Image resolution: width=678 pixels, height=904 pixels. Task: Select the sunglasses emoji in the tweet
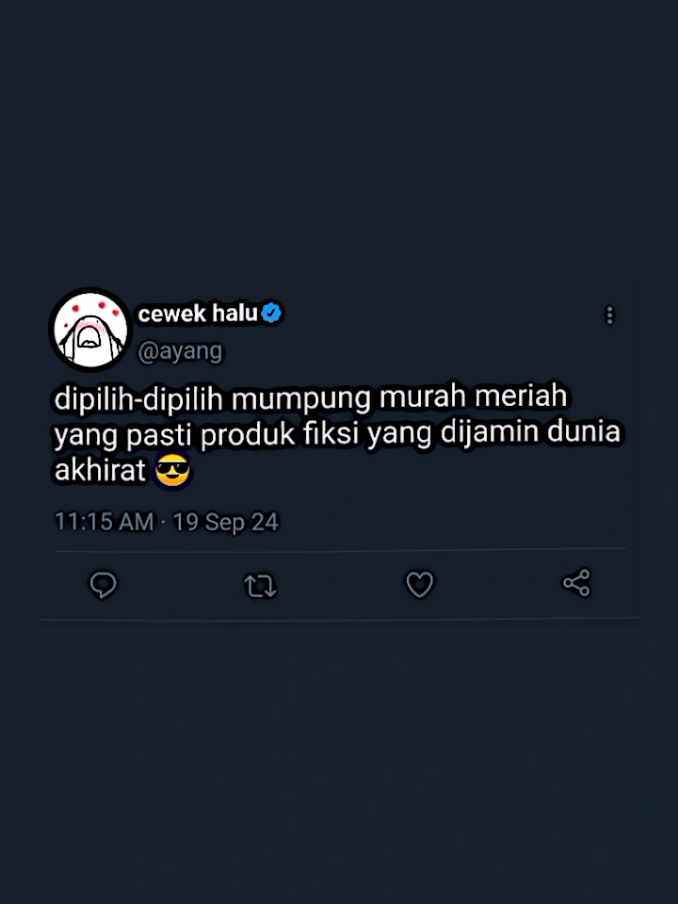[172, 470]
